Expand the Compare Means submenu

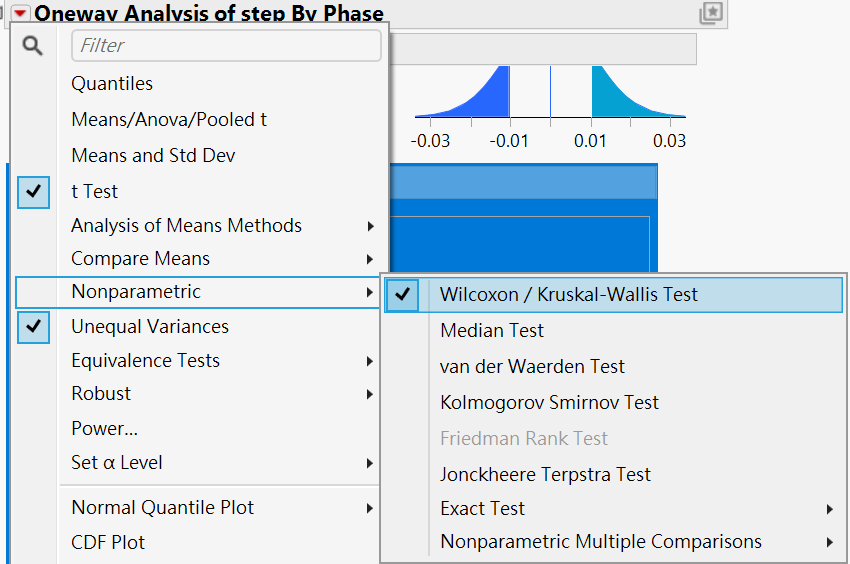pyautogui.click(x=140, y=259)
